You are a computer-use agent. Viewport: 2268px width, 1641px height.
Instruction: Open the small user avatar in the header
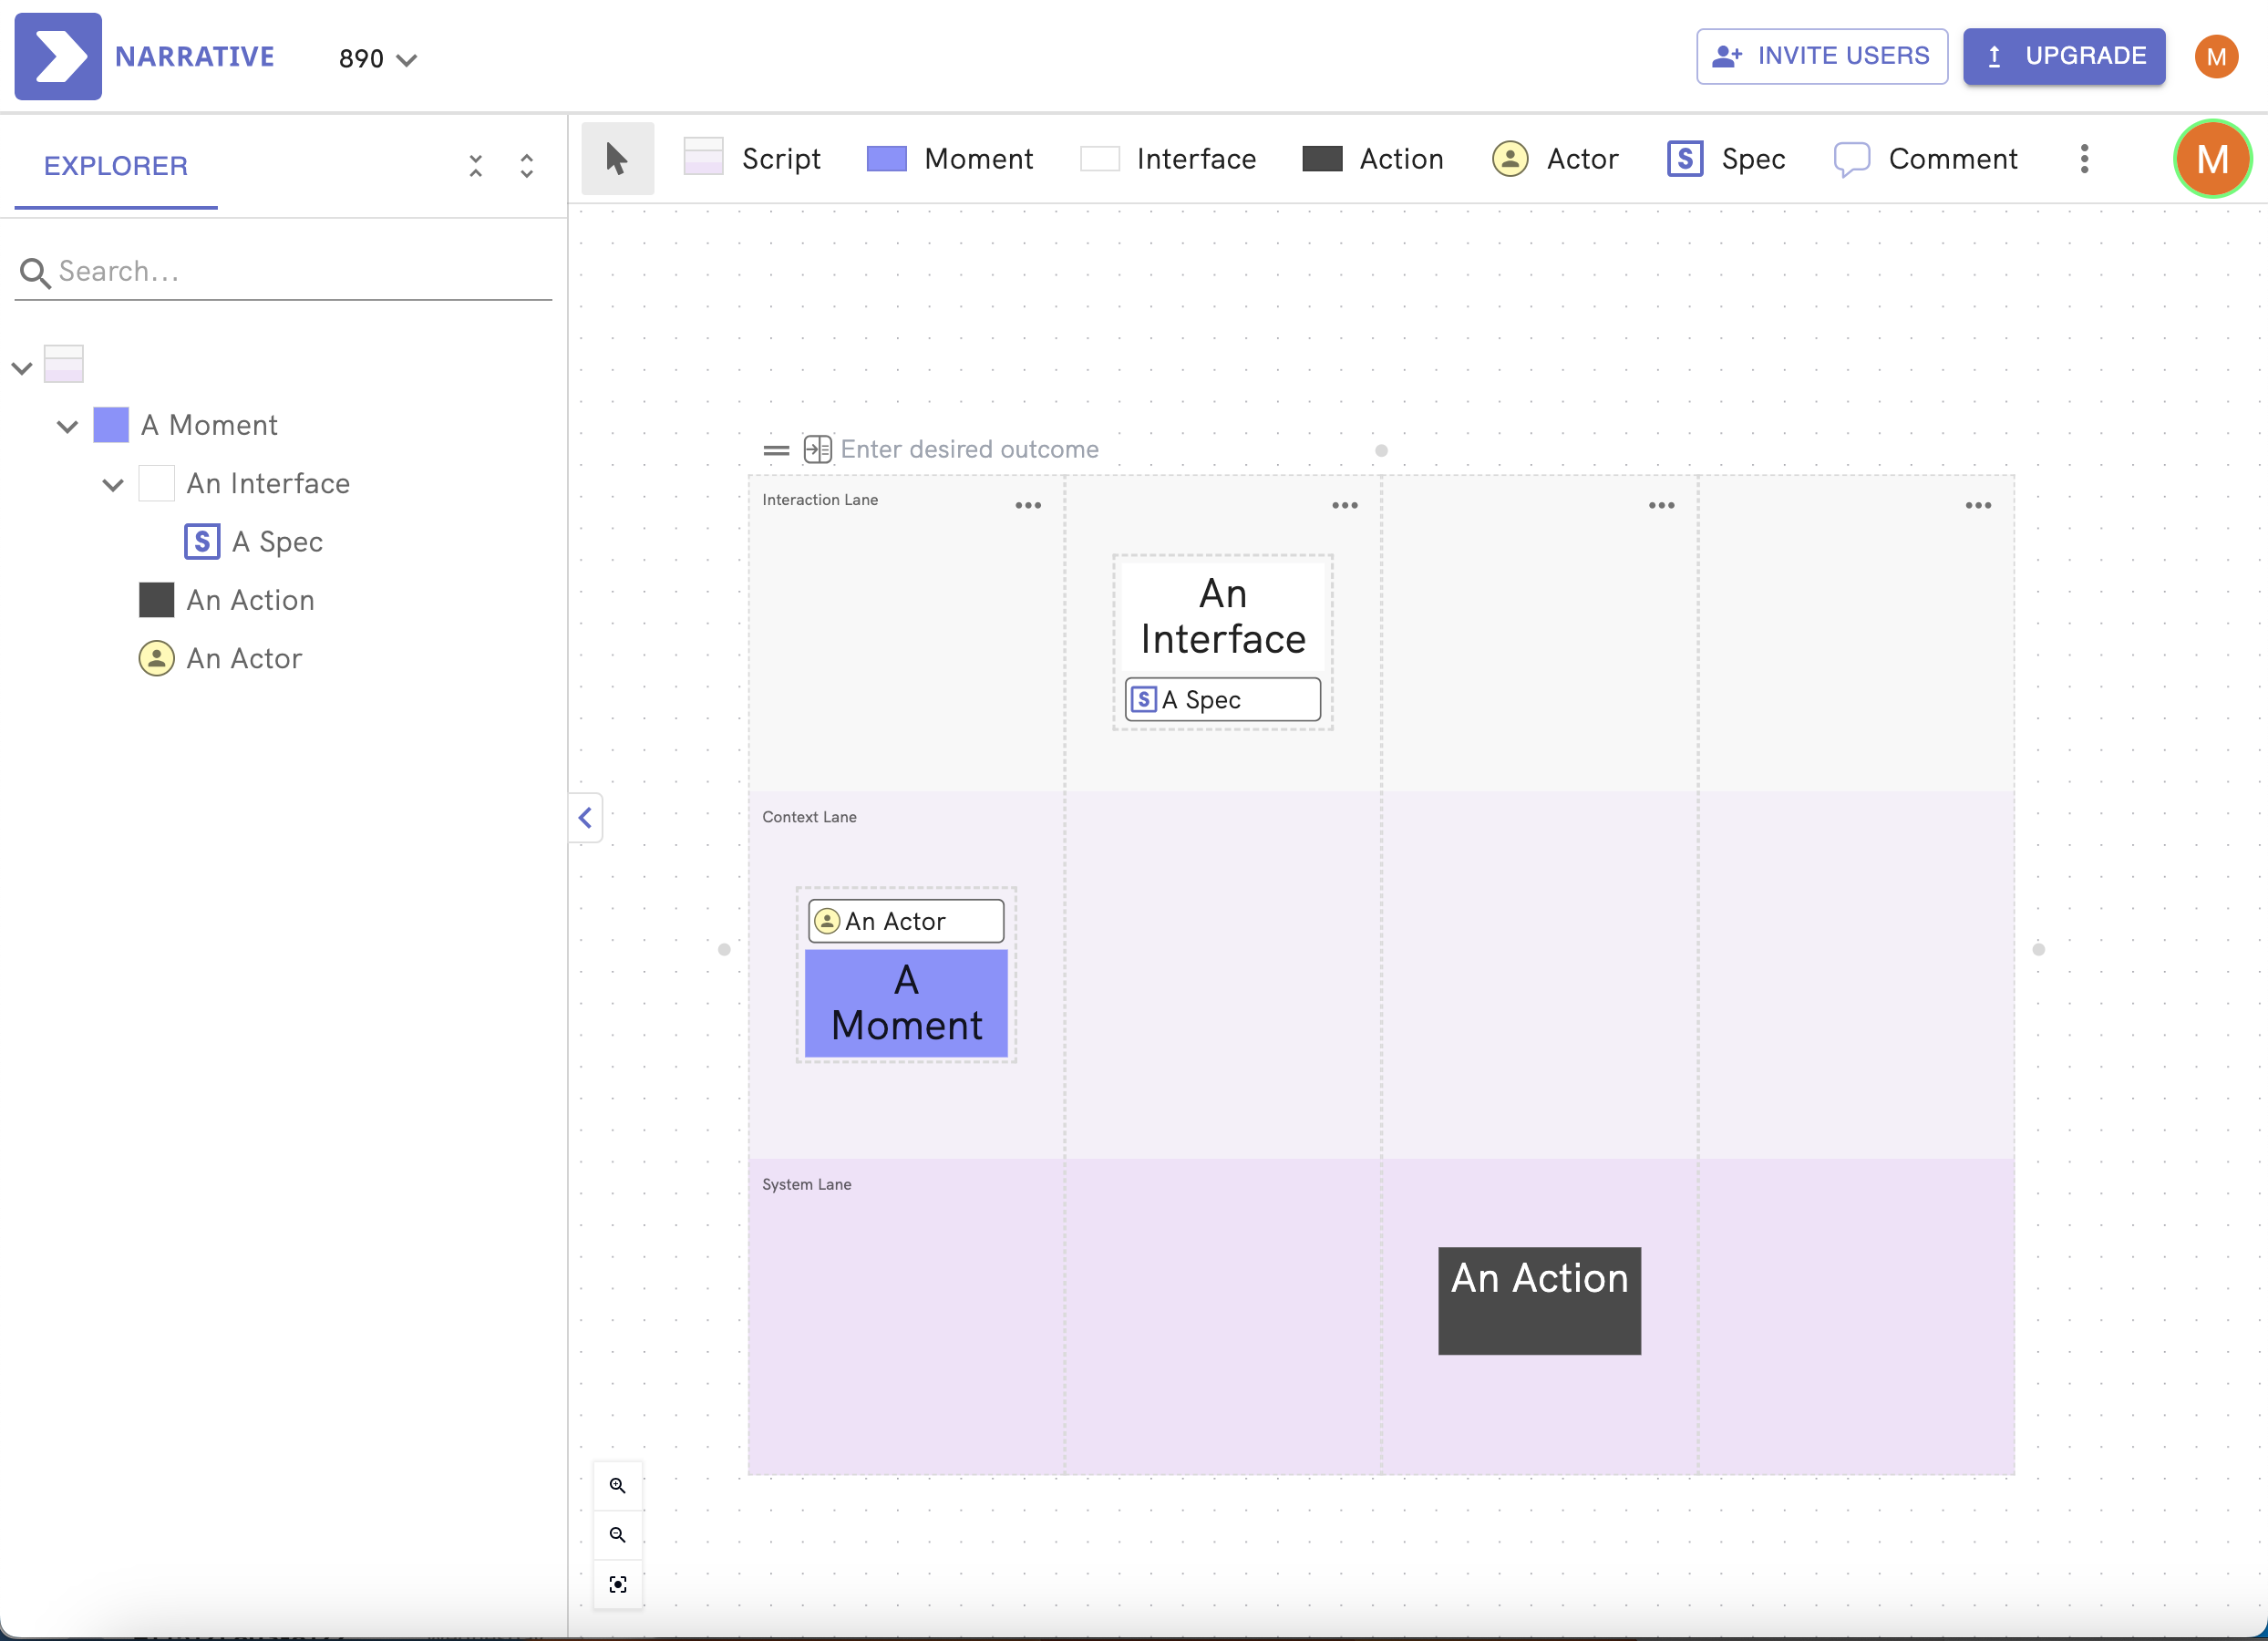[2215, 57]
